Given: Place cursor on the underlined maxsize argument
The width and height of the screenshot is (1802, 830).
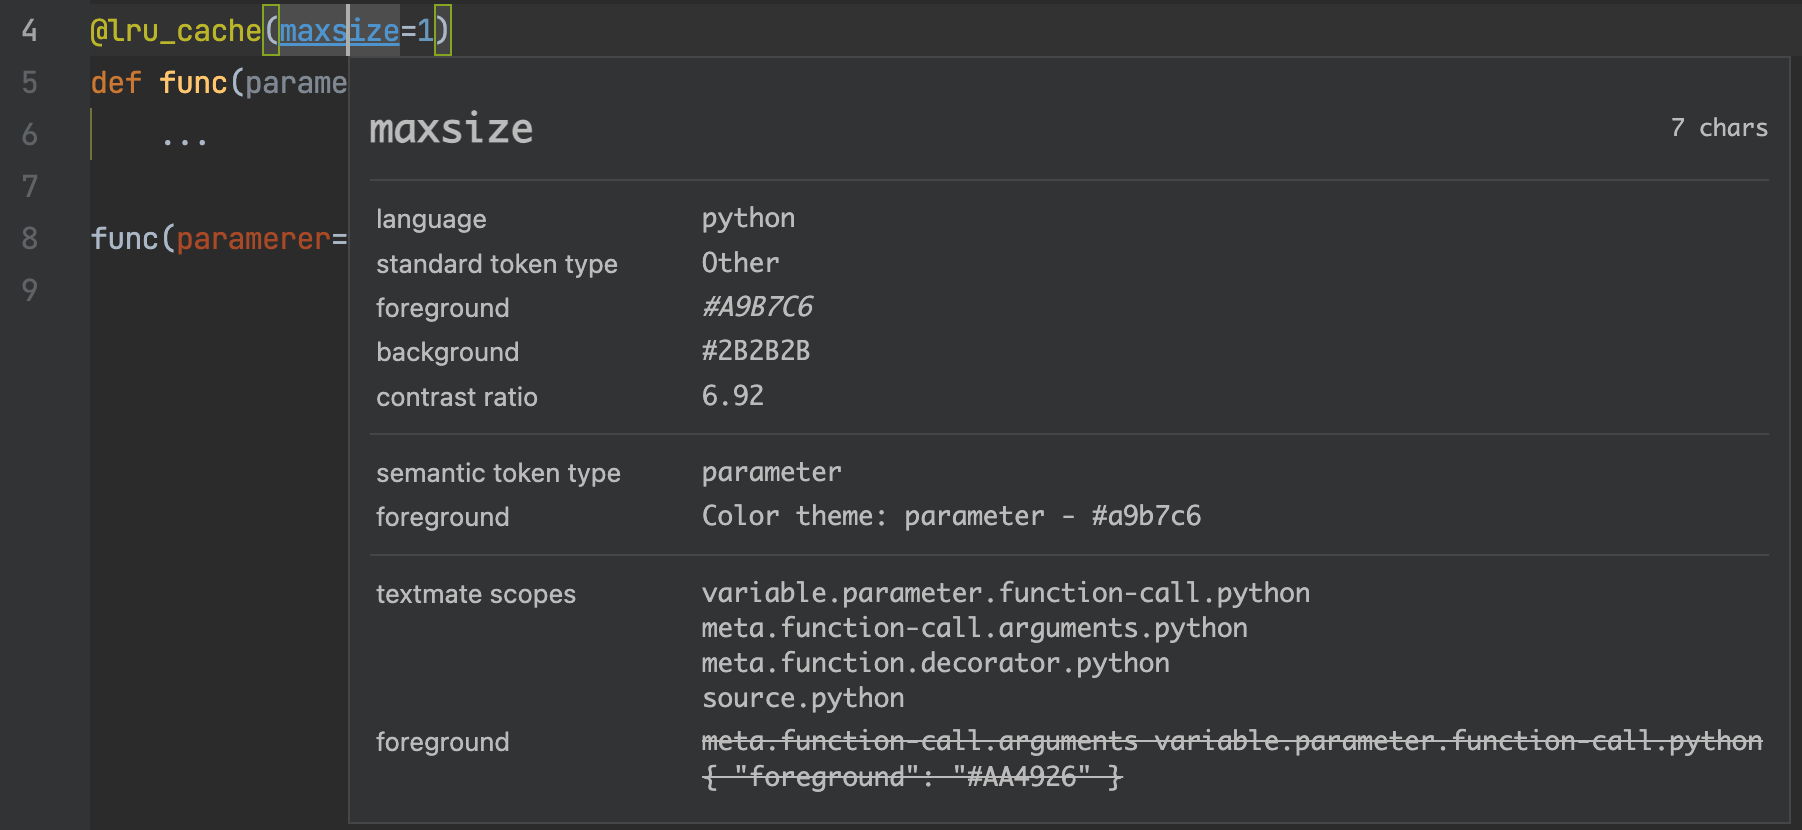Looking at the screenshot, I should point(338,31).
